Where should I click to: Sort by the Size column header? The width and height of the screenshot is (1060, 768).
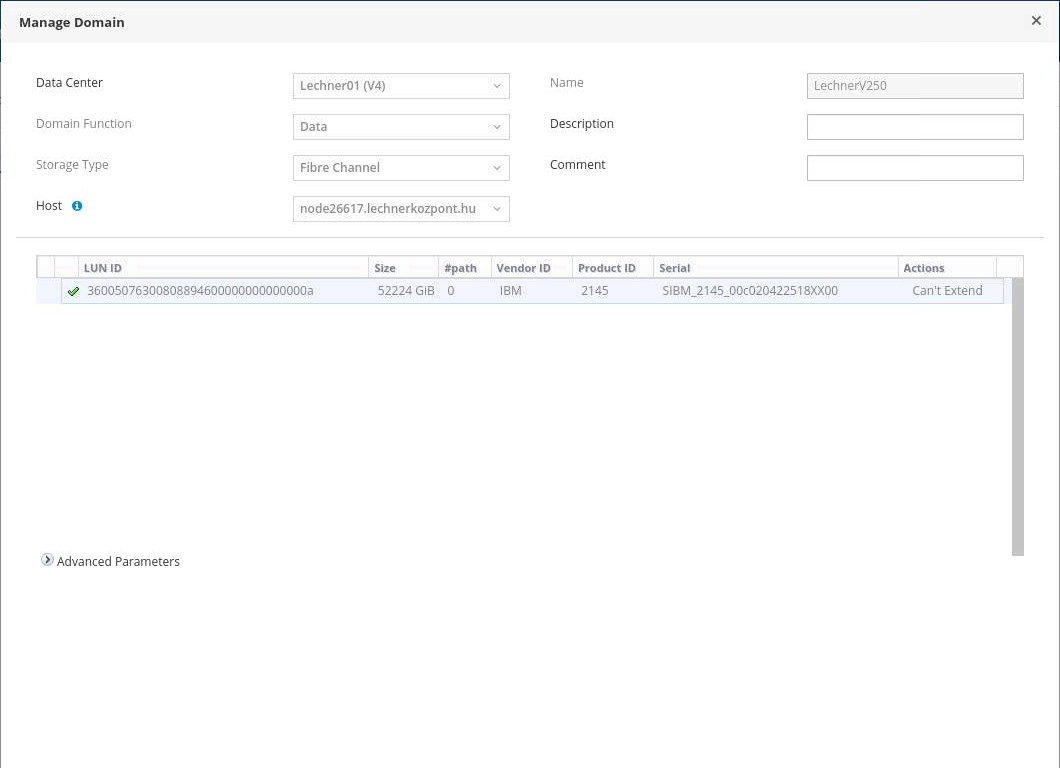(x=403, y=268)
